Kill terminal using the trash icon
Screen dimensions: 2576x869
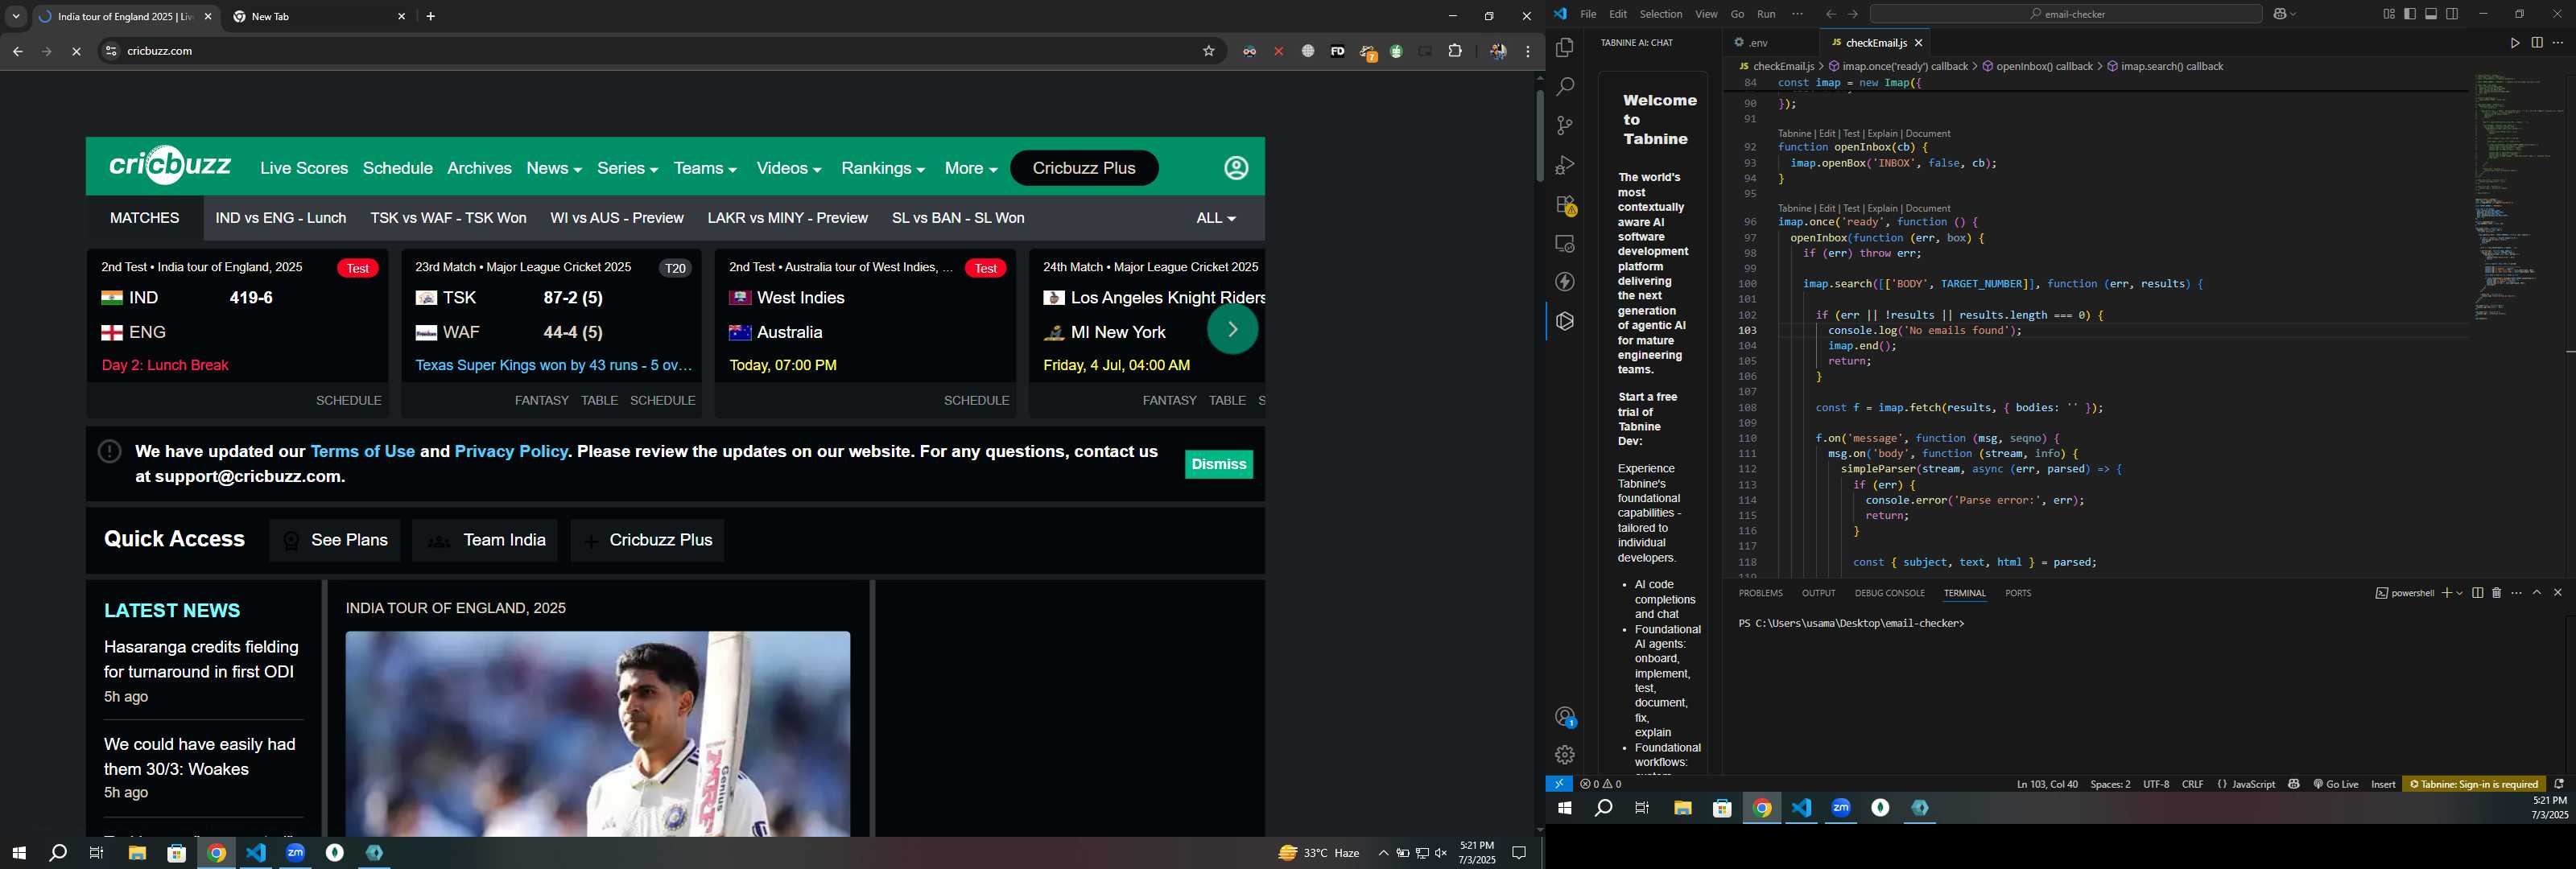(2496, 593)
